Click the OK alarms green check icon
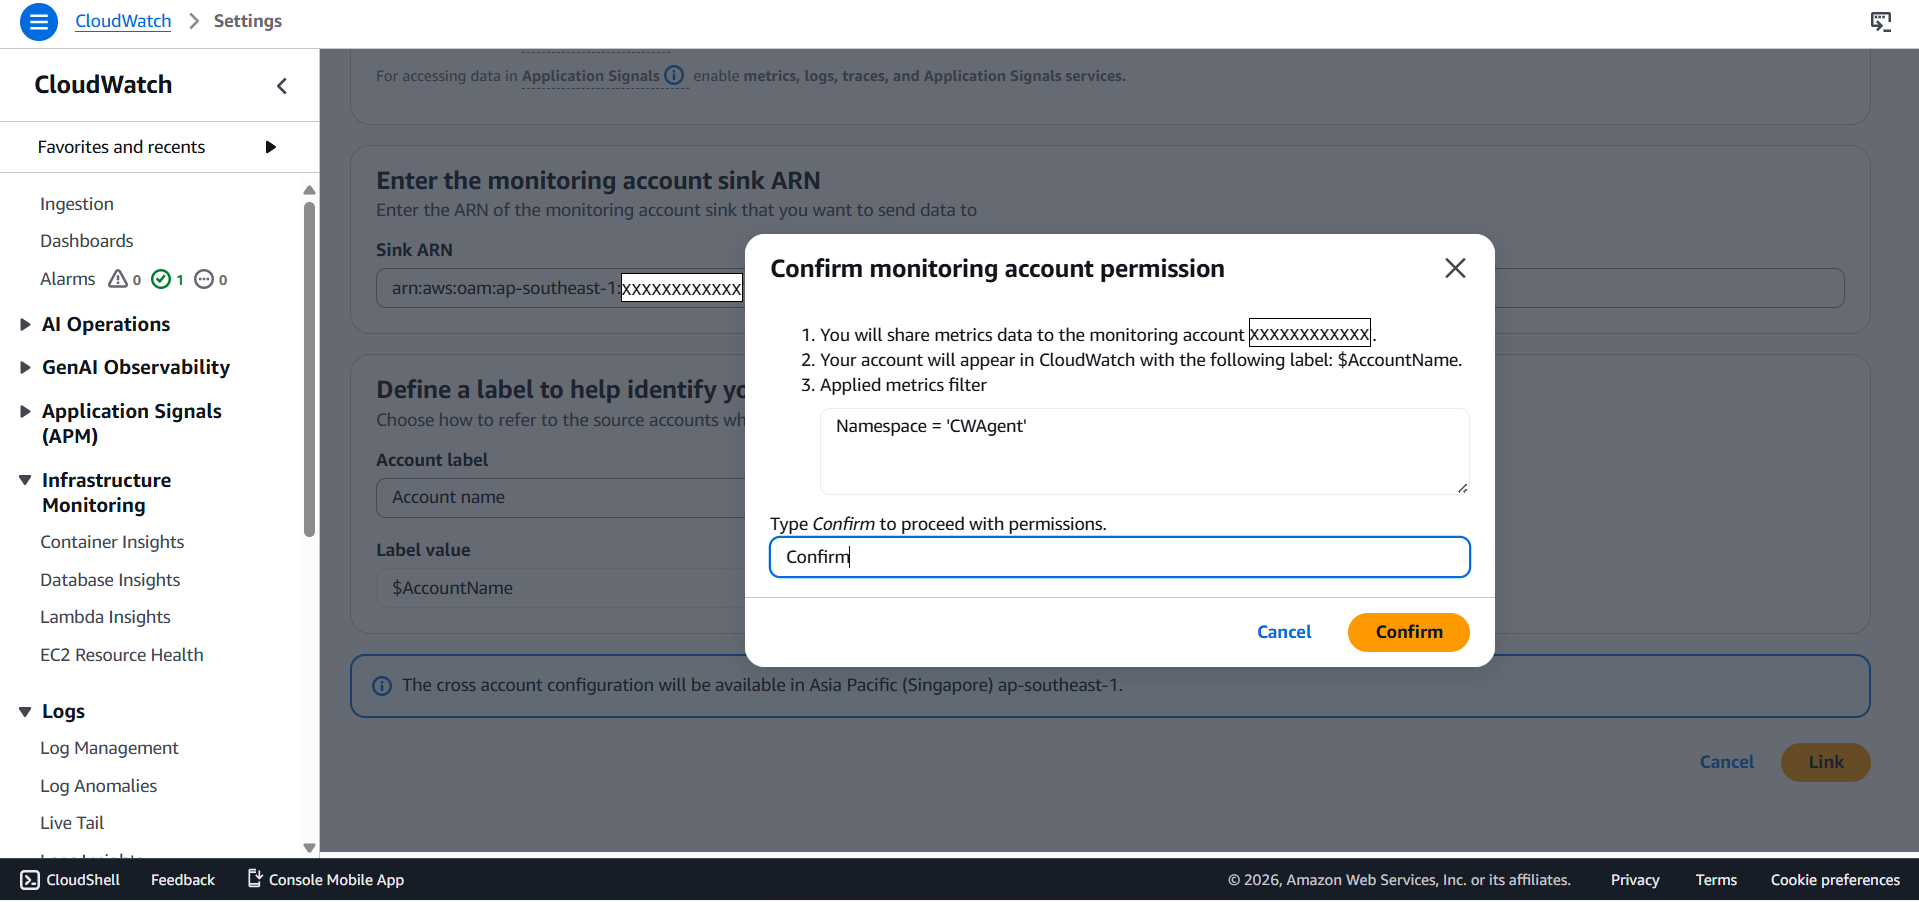 (161, 279)
